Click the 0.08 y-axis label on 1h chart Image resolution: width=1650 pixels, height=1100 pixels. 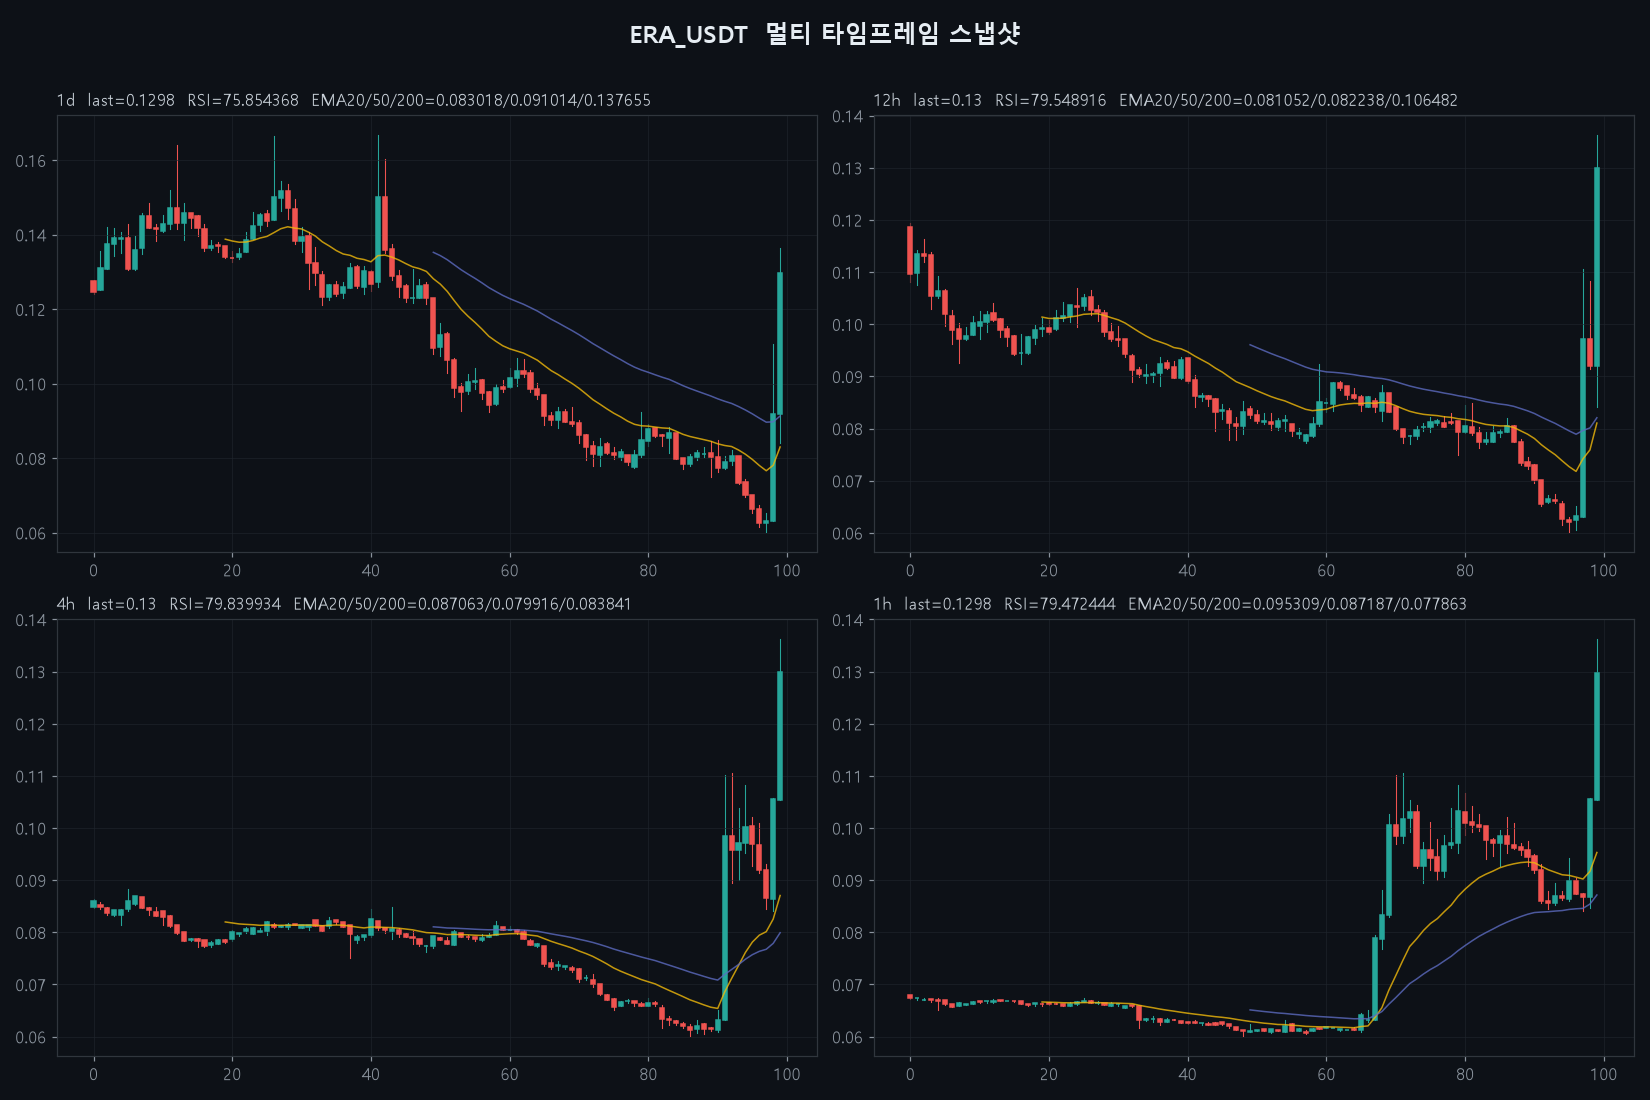(847, 933)
